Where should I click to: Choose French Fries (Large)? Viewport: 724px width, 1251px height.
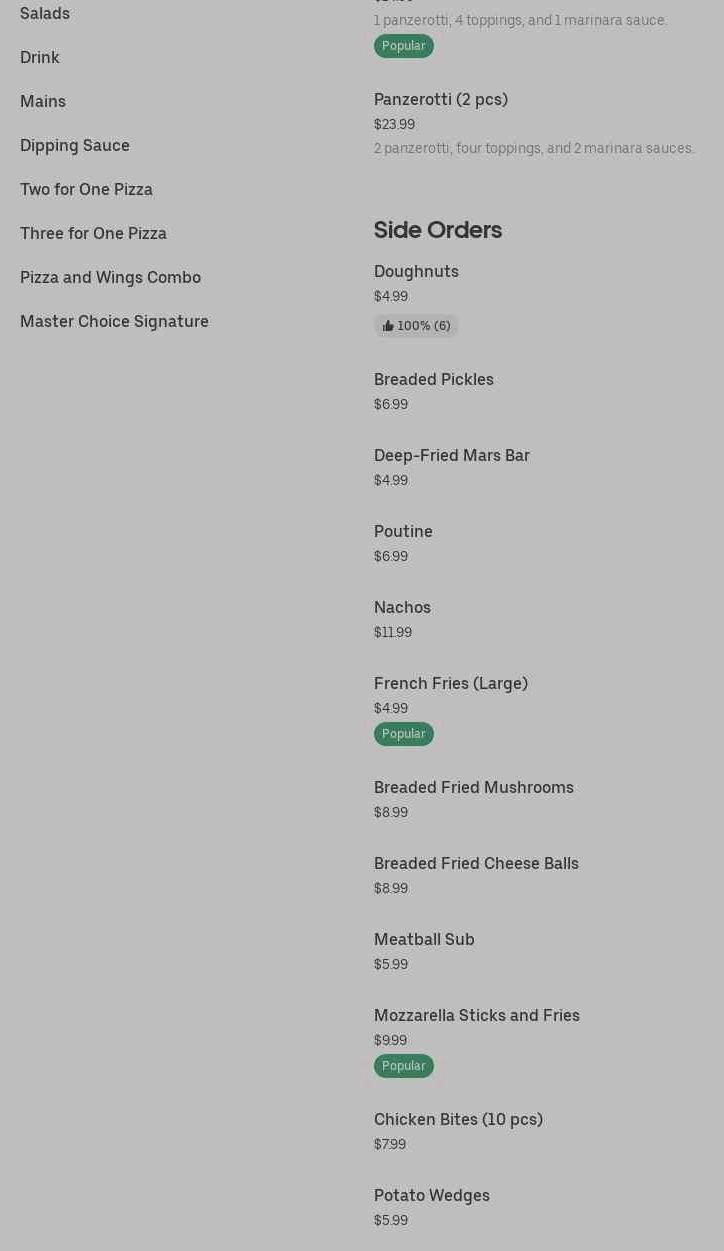(x=451, y=683)
